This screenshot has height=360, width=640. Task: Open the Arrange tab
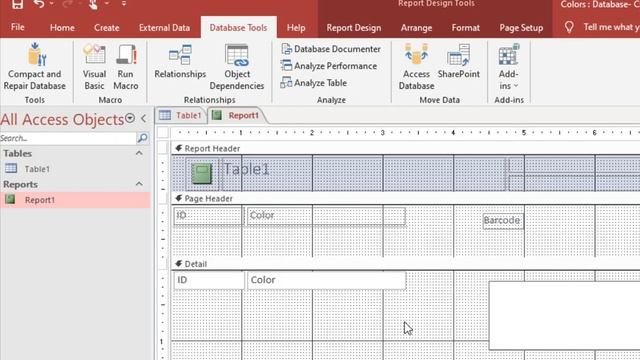click(x=416, y=28)
